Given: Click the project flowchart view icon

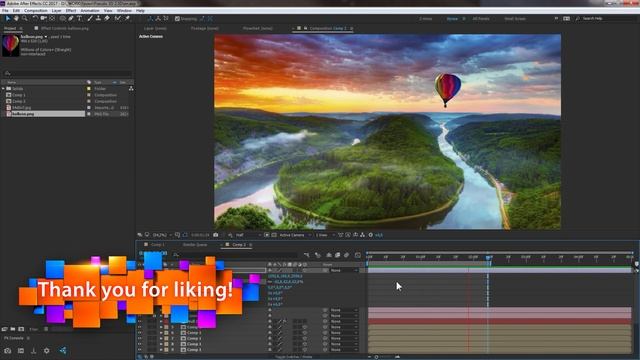Looking at the screenshot, I should (131, 88).
